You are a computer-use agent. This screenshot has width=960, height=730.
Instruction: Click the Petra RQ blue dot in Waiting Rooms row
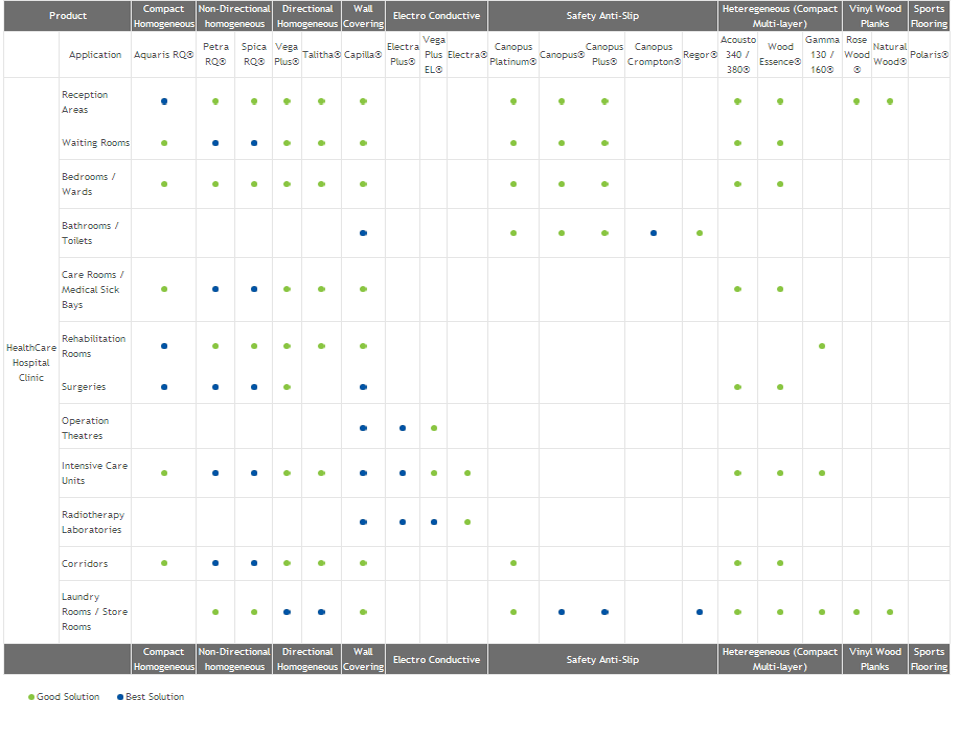tap(216, 143)
